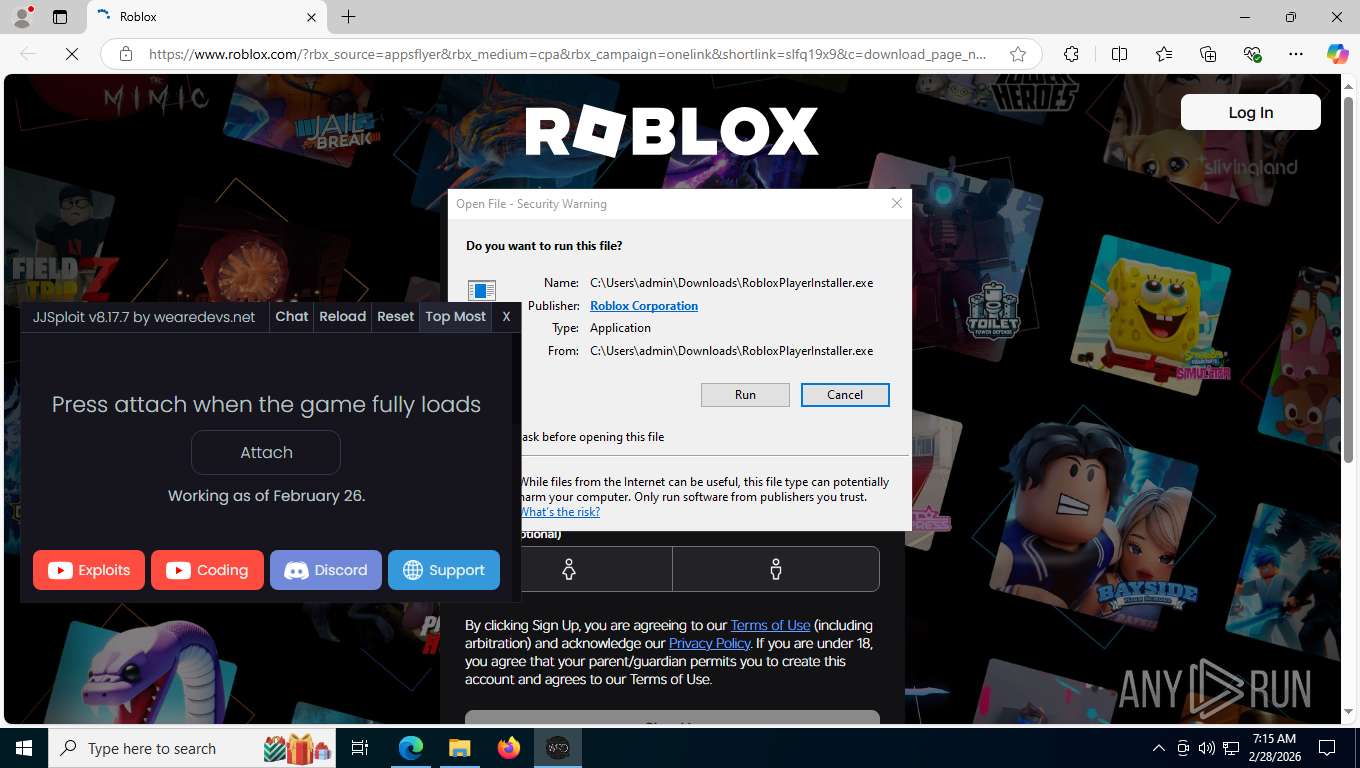Open the Terms of Use link
Viewport: 1360px width, 768px height.
(x=770, y=625)
